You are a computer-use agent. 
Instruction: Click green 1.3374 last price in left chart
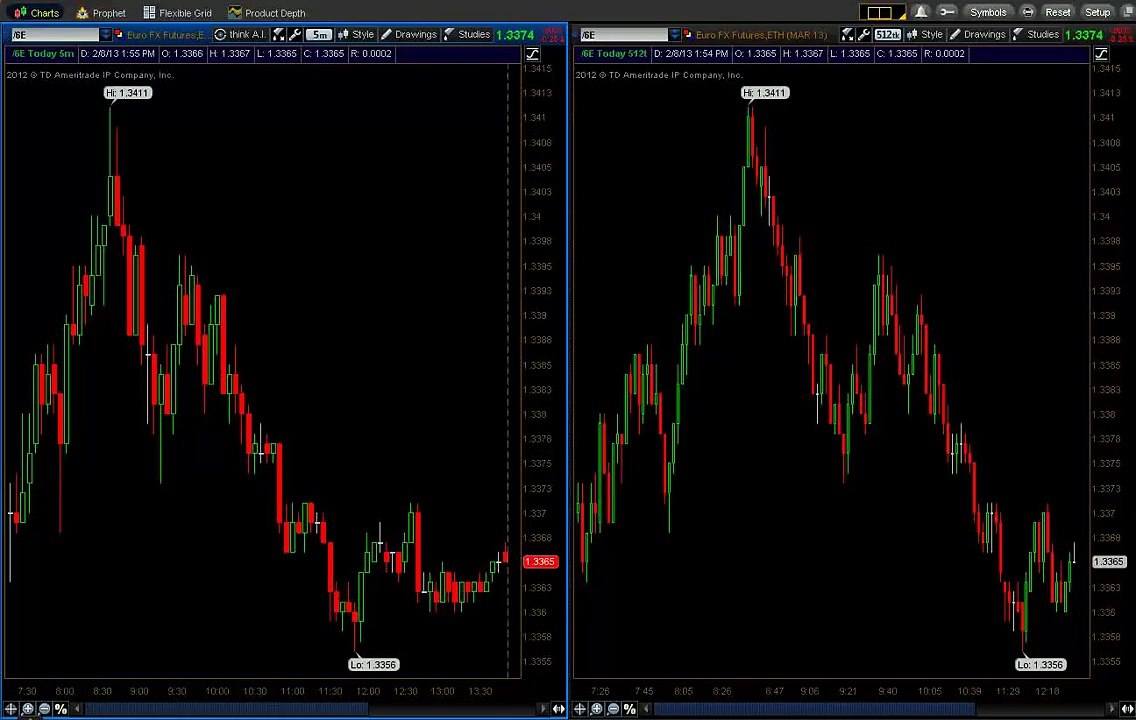pyautogui.click(x=515, y=35)
